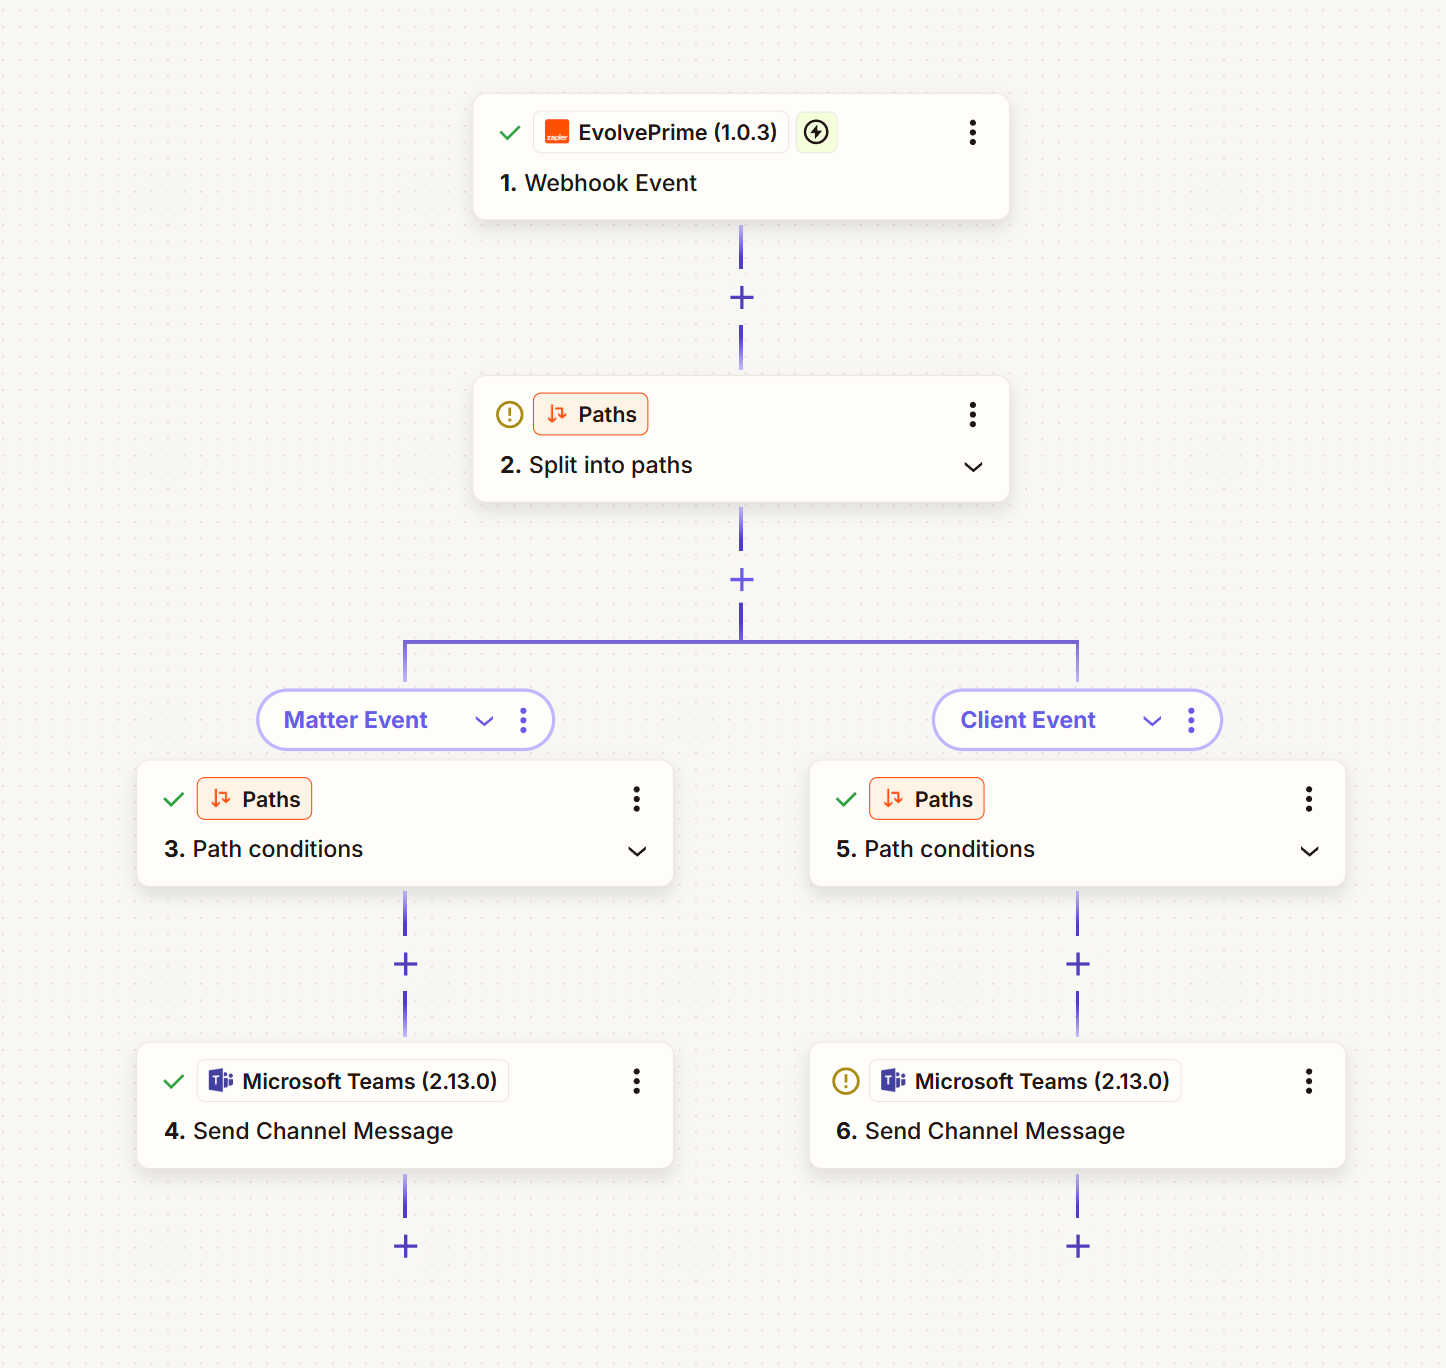Expand the Split into paths step chevron
Image resolution: width=1446 pixels, height=1368 pixels.
tap(972, 467)
